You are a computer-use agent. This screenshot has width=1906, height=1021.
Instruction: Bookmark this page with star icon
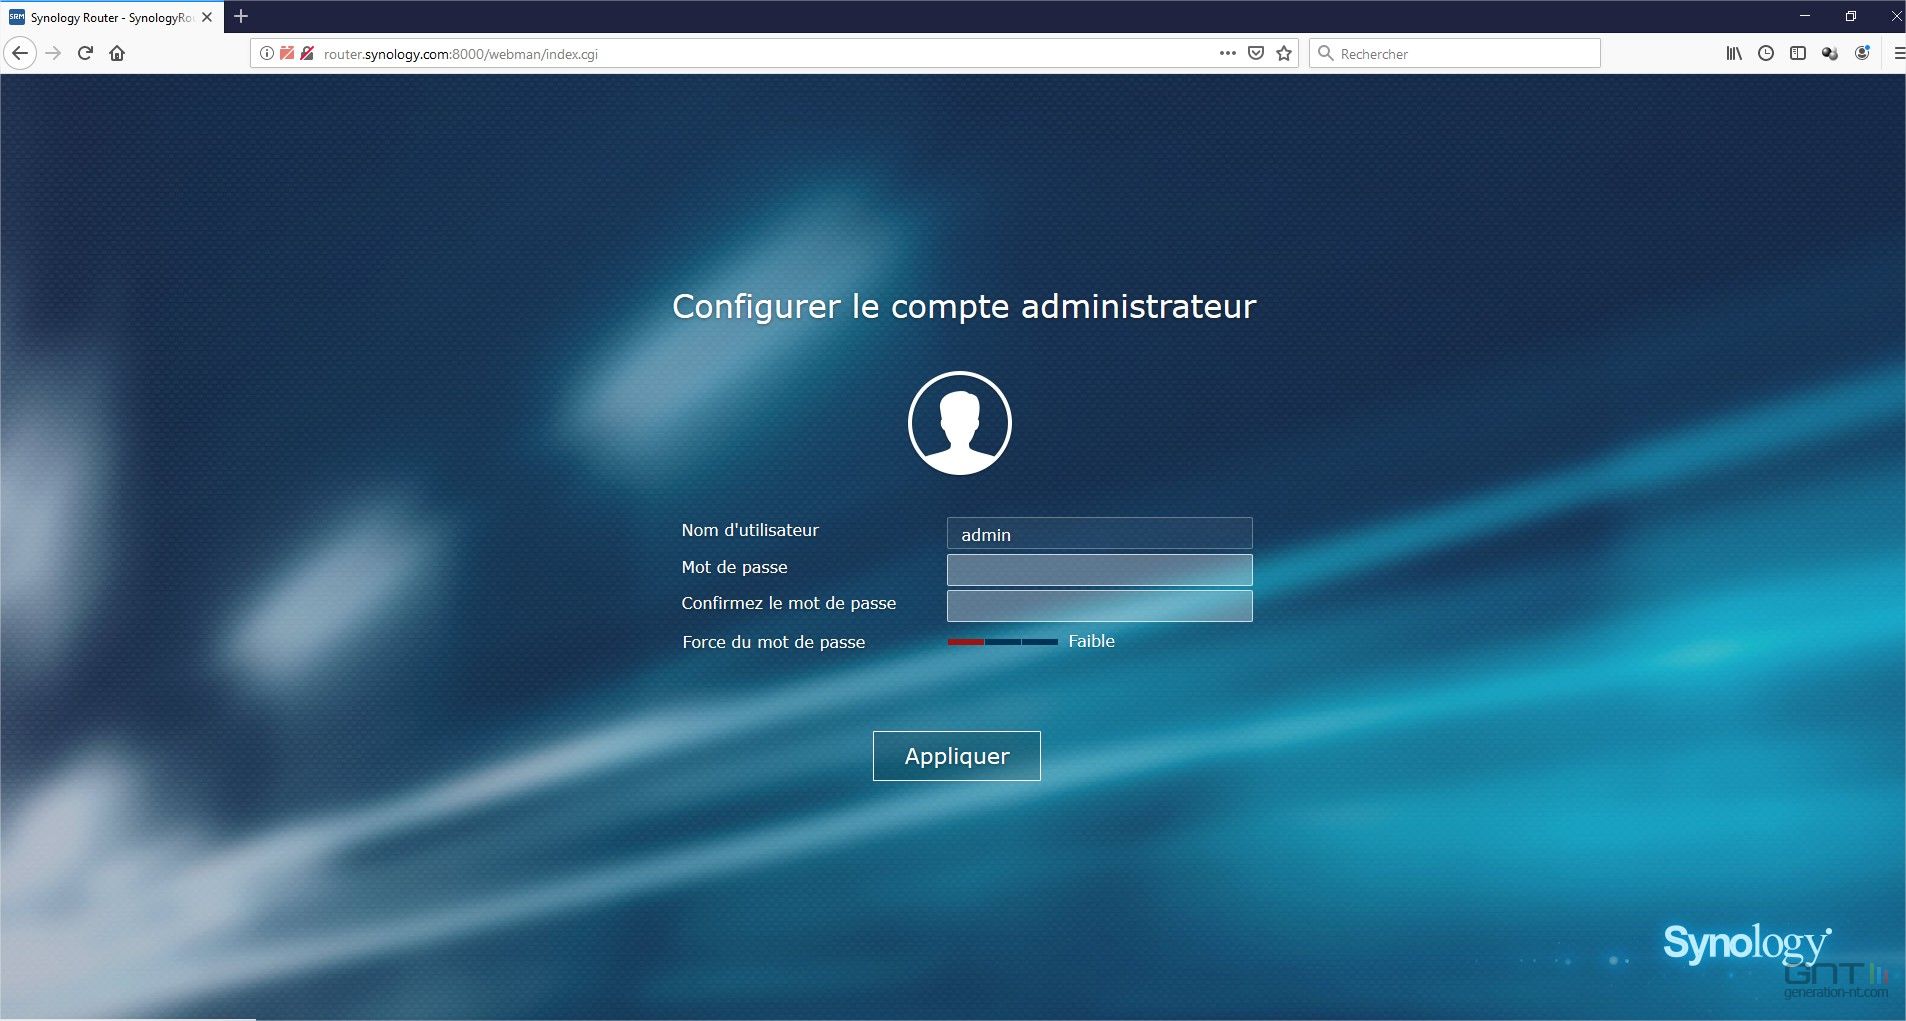[1284, 53]
